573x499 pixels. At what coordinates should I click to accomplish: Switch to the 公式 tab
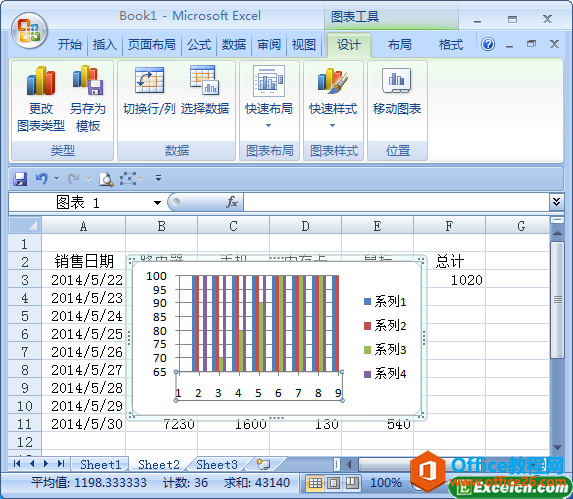coord(199,45)
